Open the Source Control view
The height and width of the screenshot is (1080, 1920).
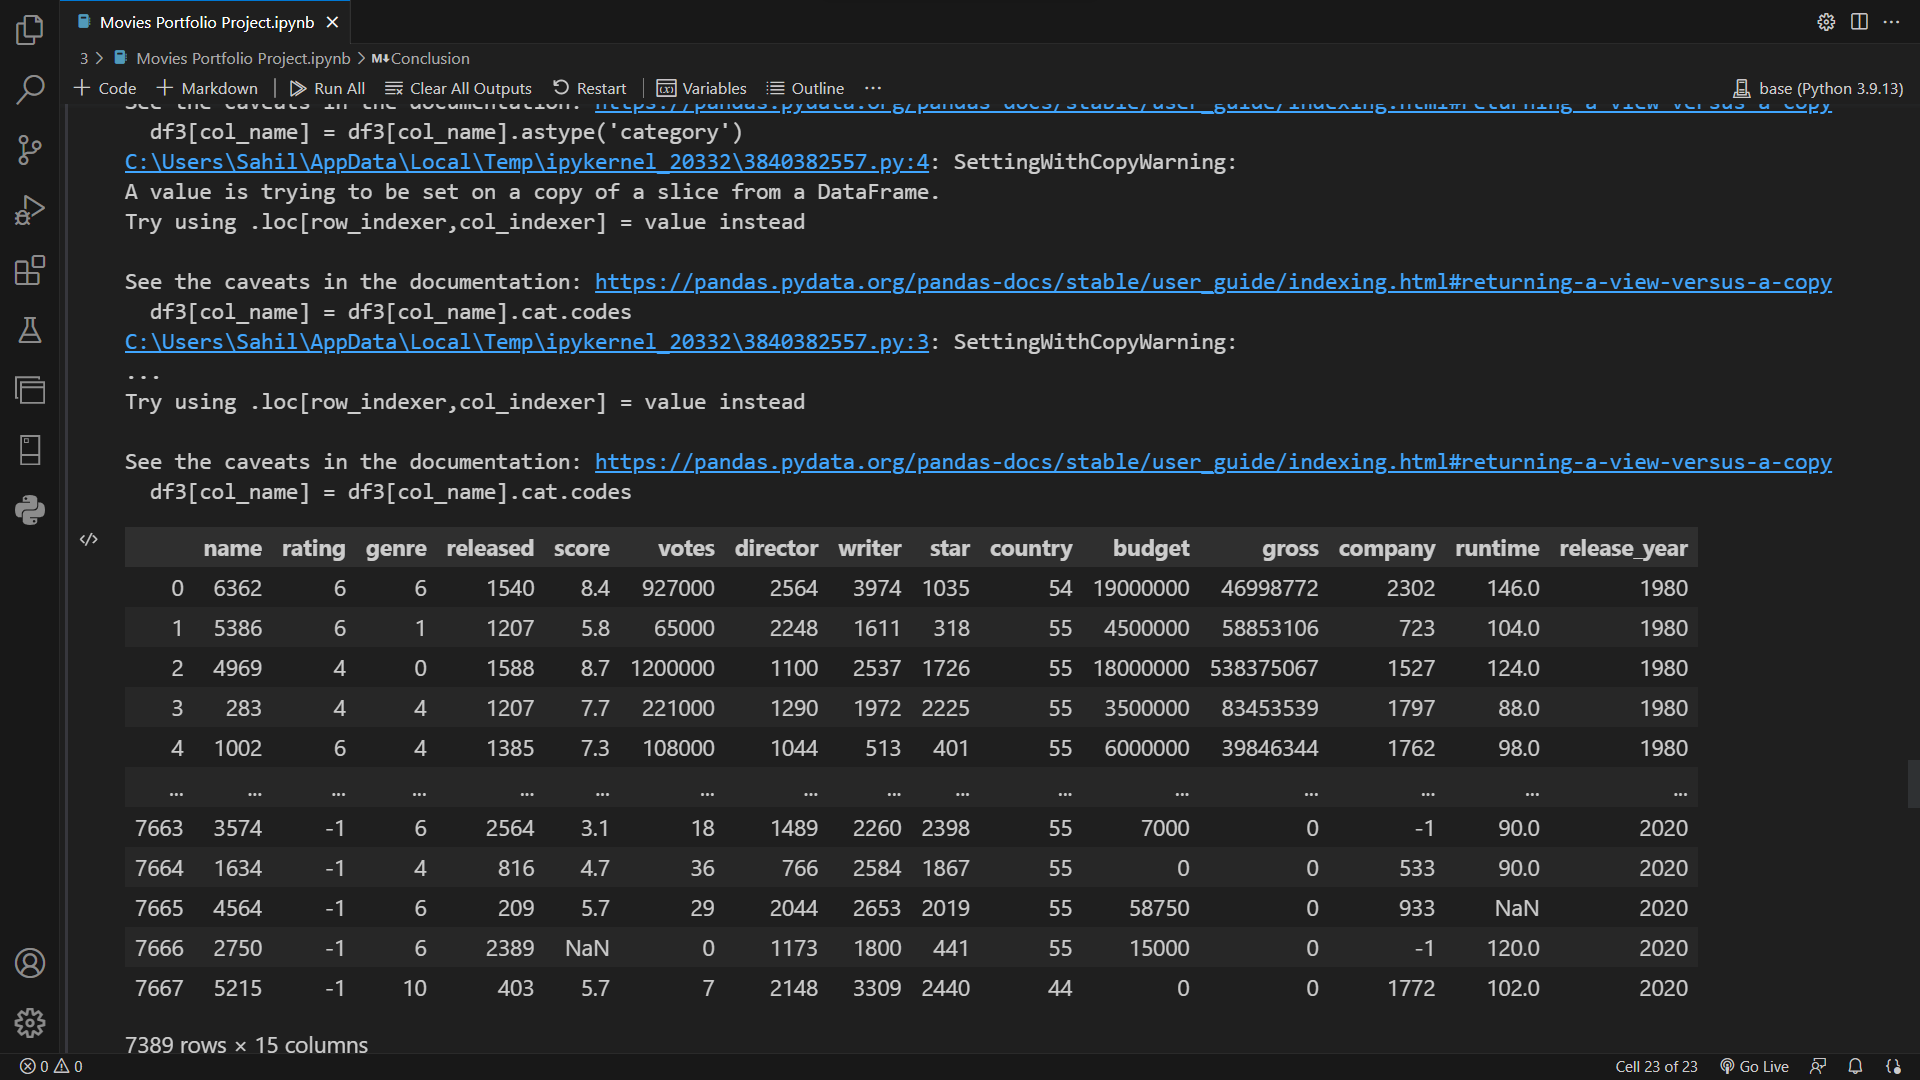click(30, 150)
